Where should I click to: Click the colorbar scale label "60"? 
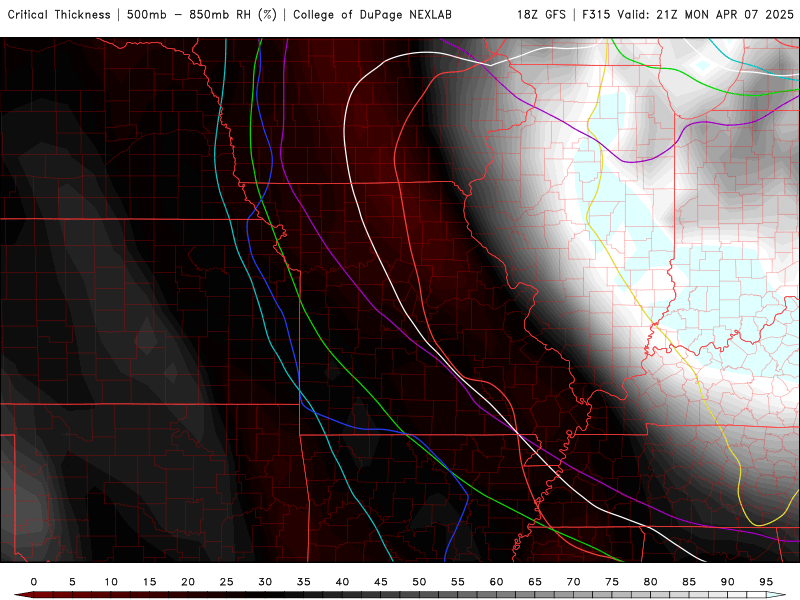(496, 582)
